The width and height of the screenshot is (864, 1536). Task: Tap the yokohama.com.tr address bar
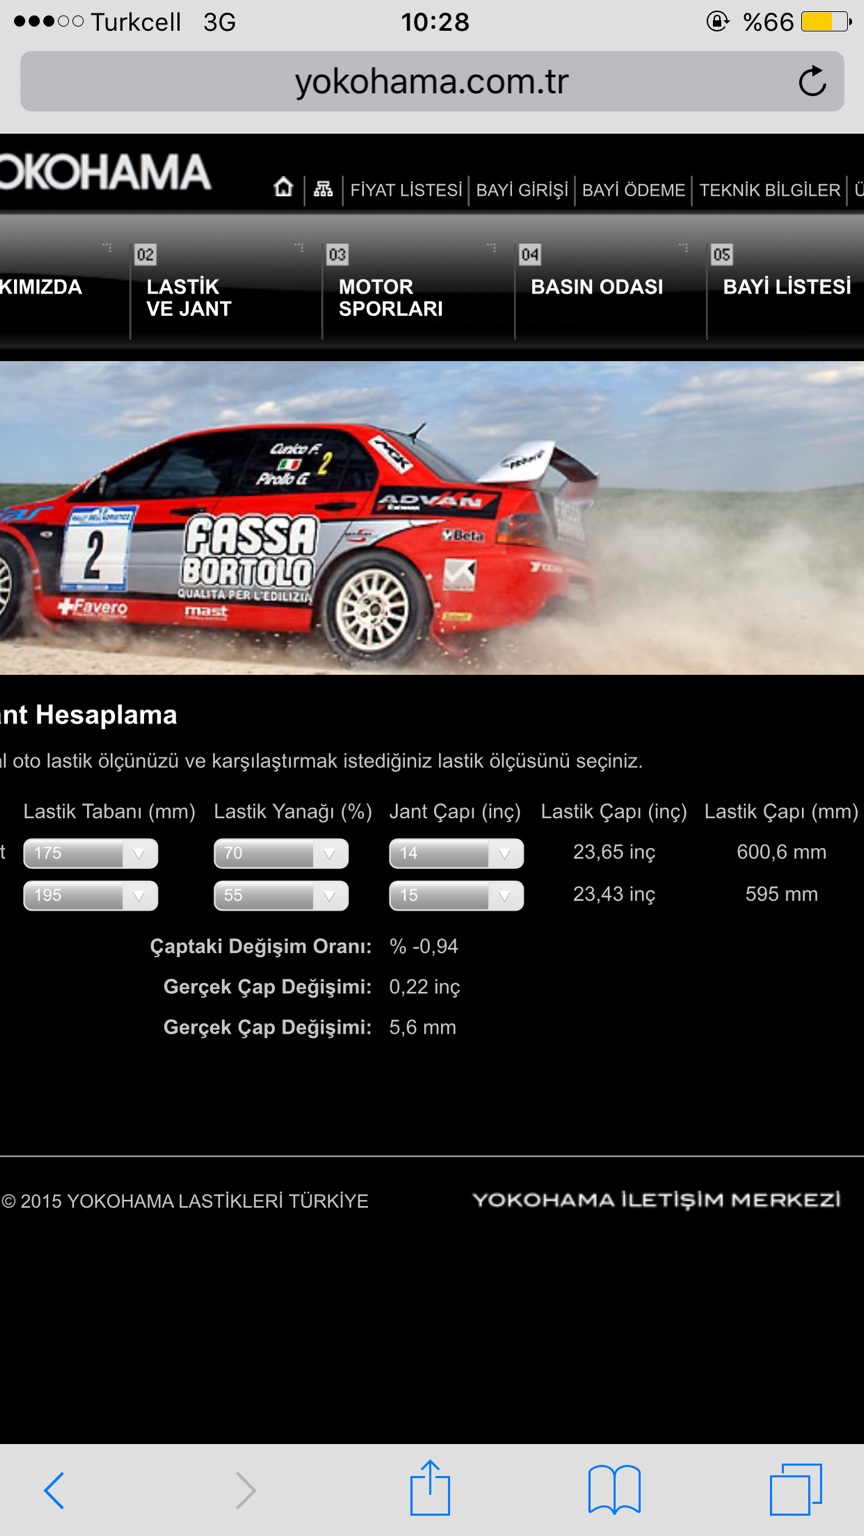tap(431, 81)
